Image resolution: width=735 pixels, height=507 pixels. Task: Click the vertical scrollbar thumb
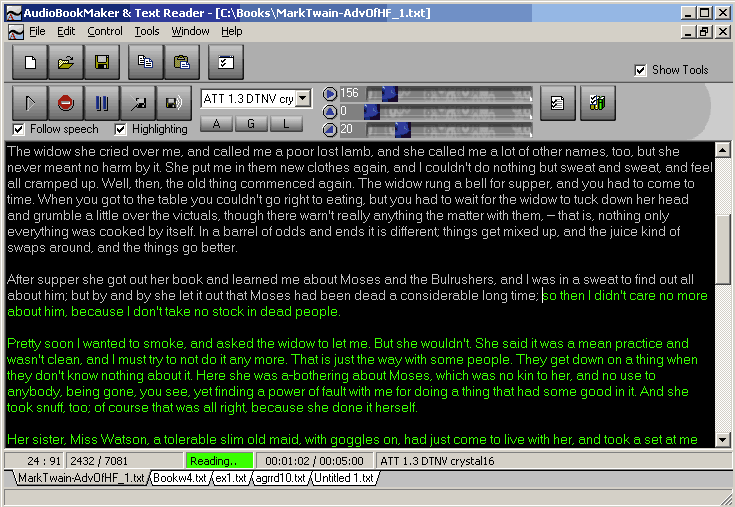coord(722,249)
